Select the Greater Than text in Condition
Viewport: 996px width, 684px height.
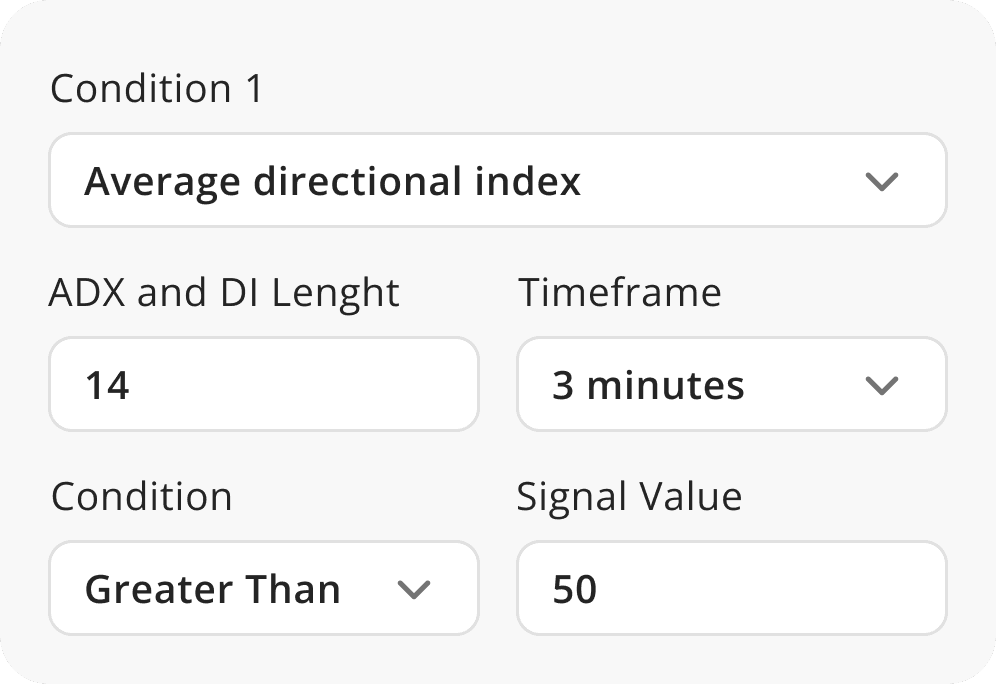pyautogui.click(x=212, y=590)
